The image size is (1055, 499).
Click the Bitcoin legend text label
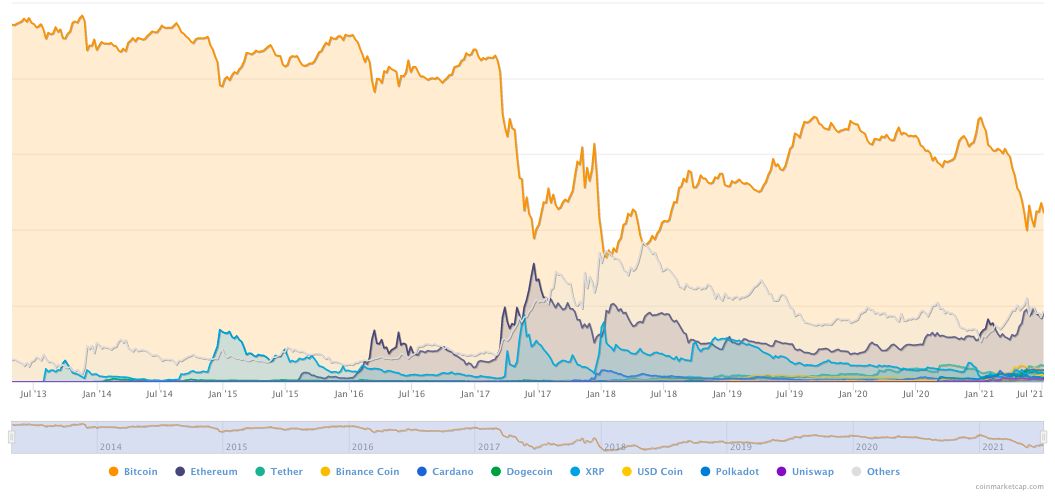tap(140, 472)
